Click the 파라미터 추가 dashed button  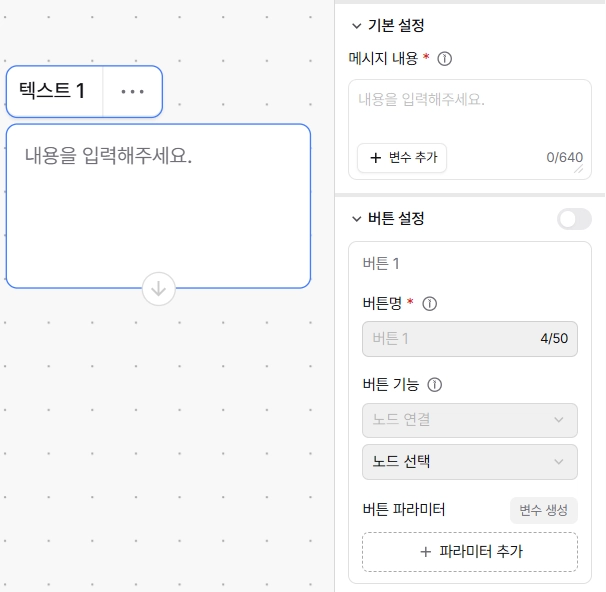pyautogui.click(x=470, y=552)
